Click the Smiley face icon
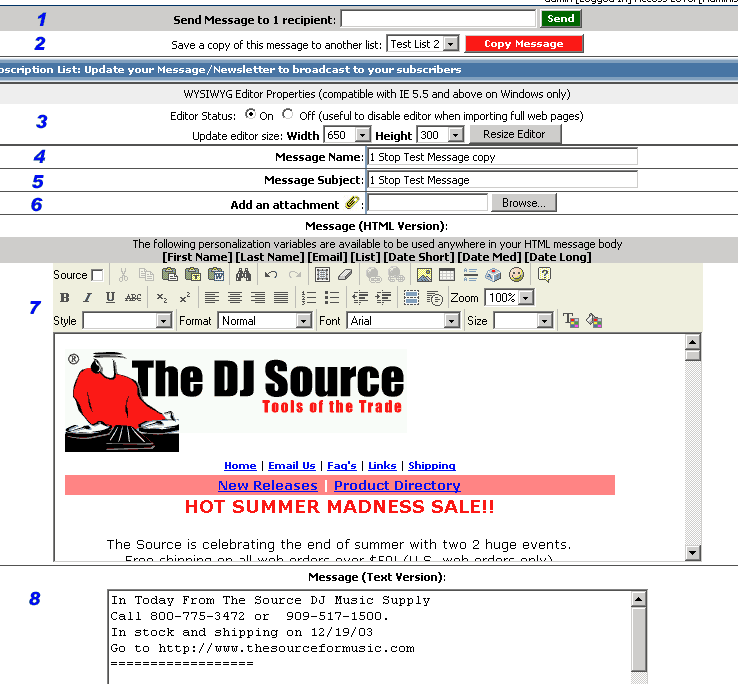 (x=516, y=275)
